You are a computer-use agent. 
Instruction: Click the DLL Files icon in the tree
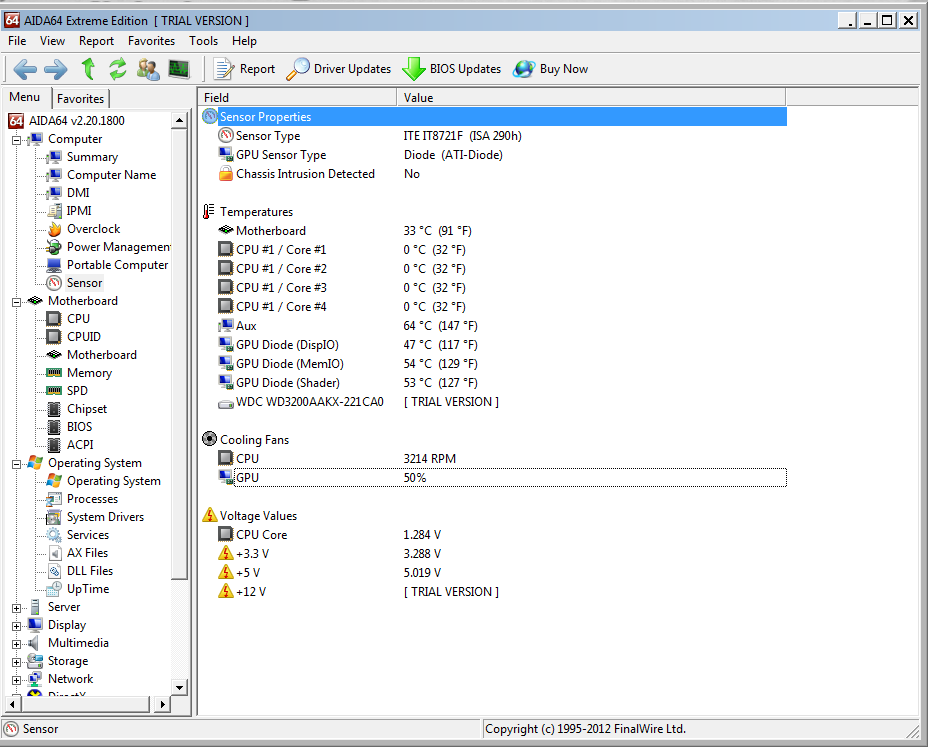[54, 571]
